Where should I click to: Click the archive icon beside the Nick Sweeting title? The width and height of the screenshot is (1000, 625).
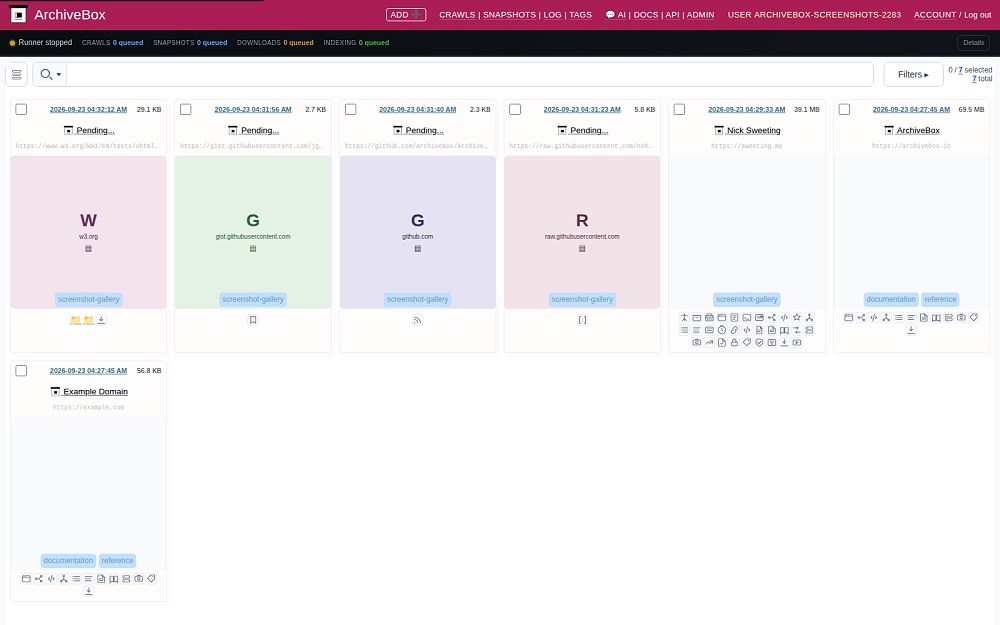click(719, 130)
